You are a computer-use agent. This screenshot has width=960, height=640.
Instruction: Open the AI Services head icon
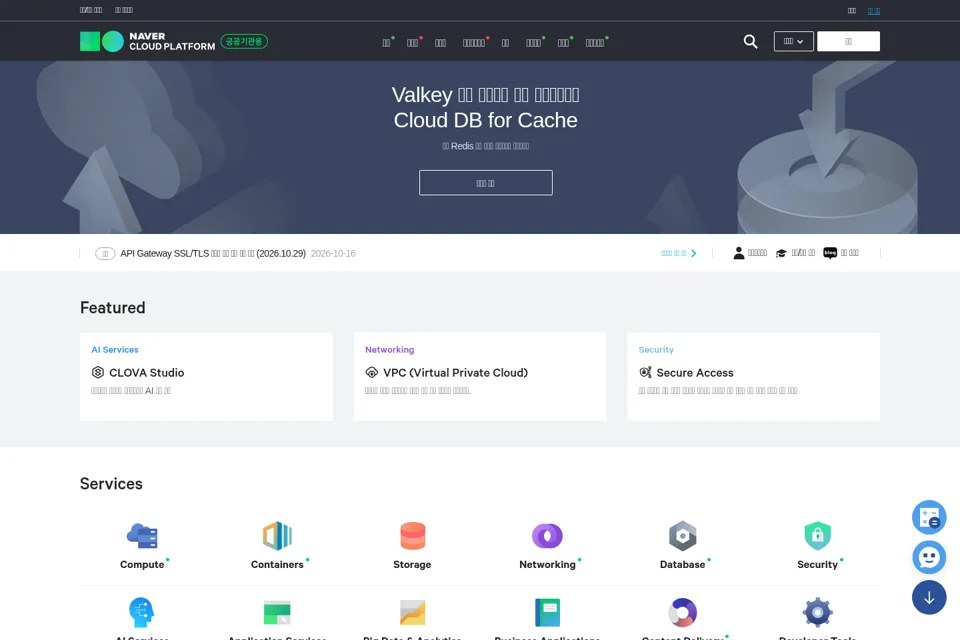tap(141, 612)
